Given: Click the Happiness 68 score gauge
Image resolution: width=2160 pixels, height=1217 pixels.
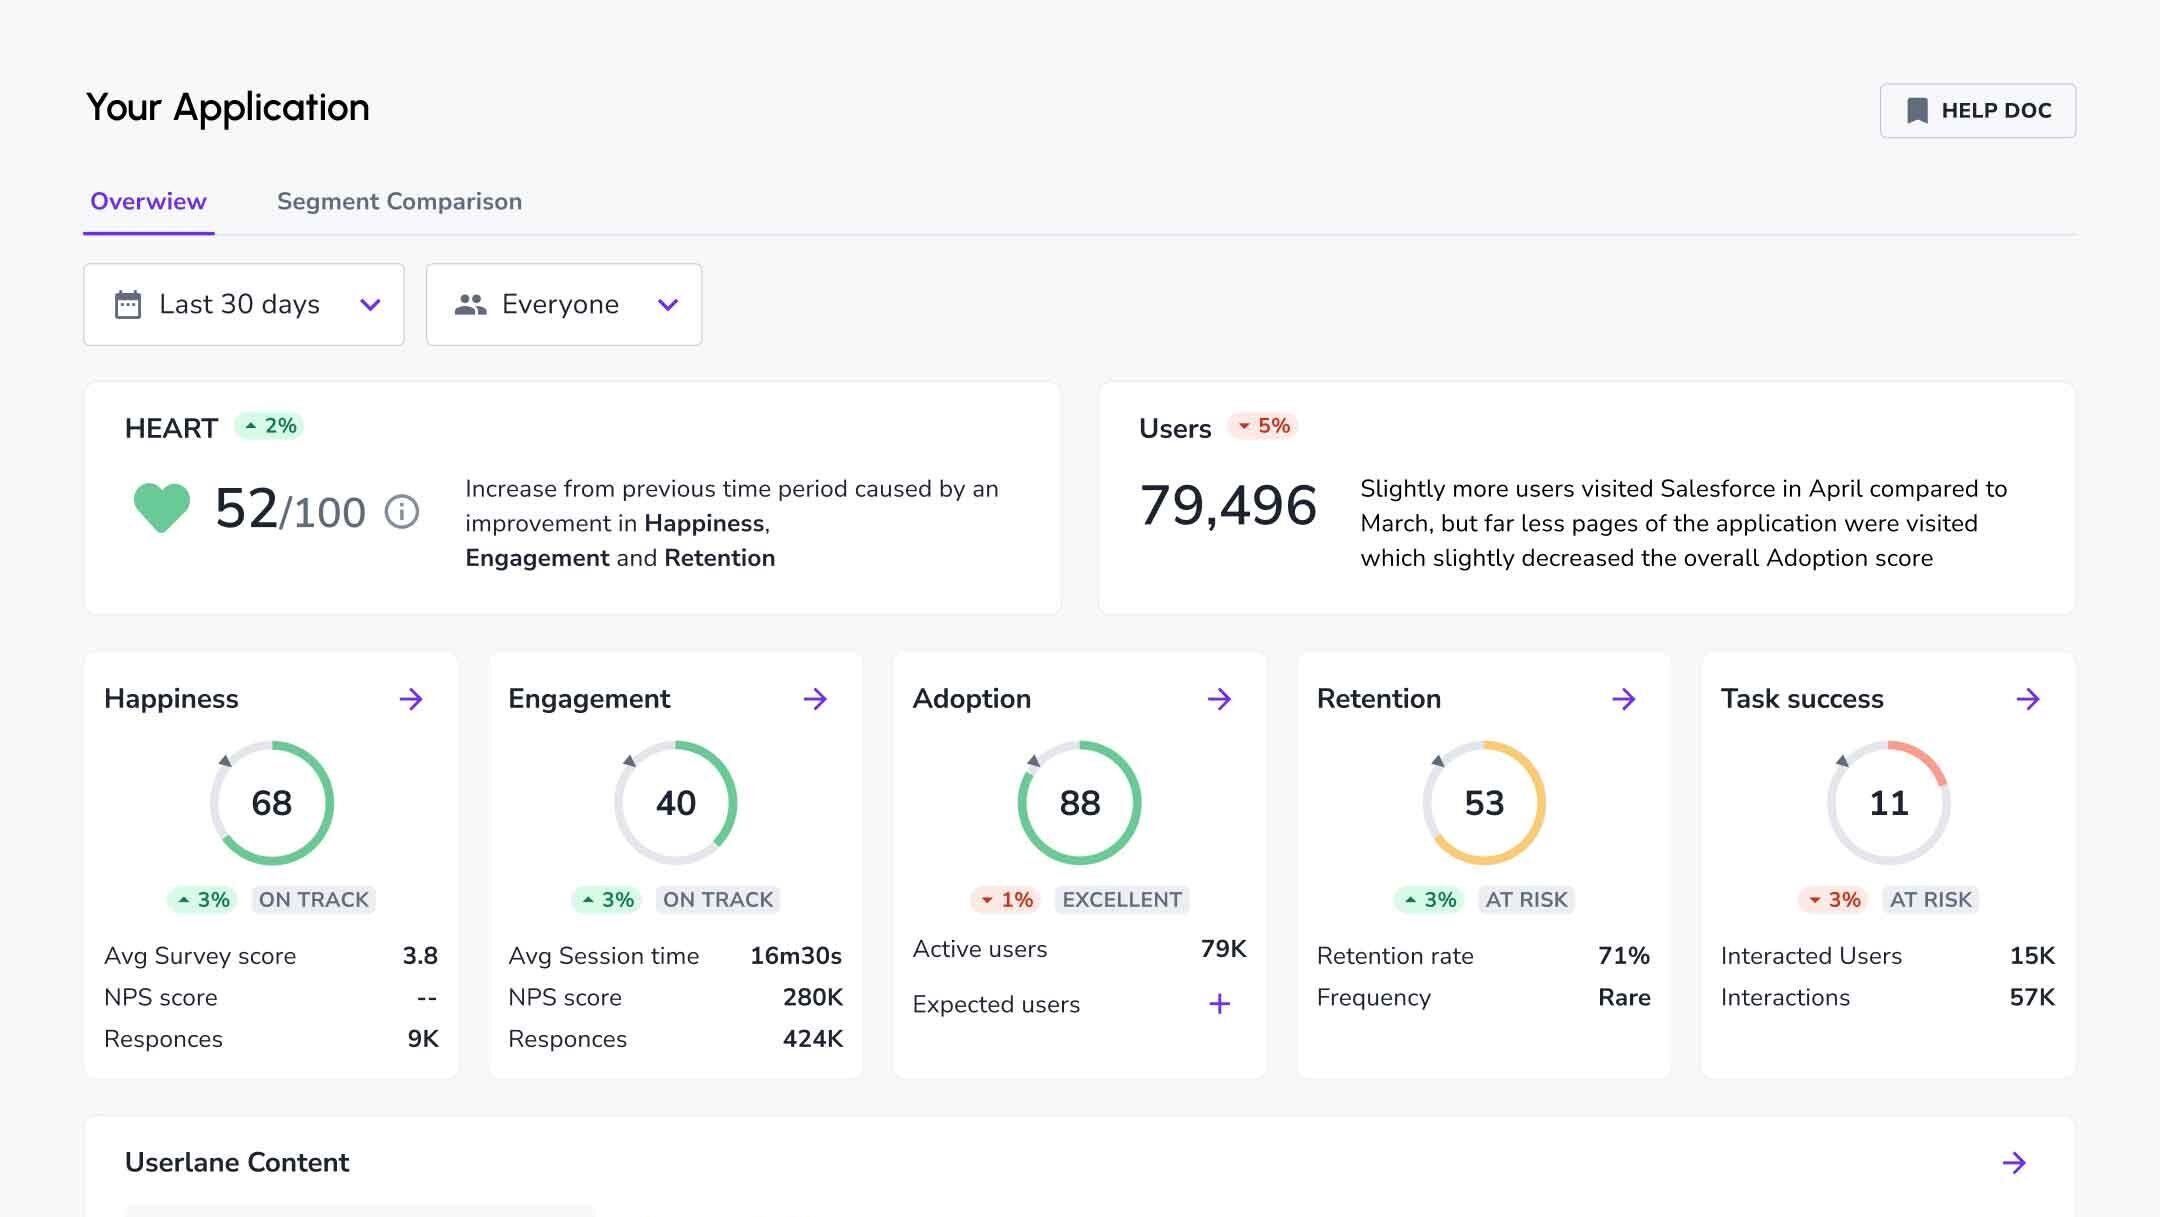Looking at the screenshot, I should pyautogui.click(x=271, y=803).
